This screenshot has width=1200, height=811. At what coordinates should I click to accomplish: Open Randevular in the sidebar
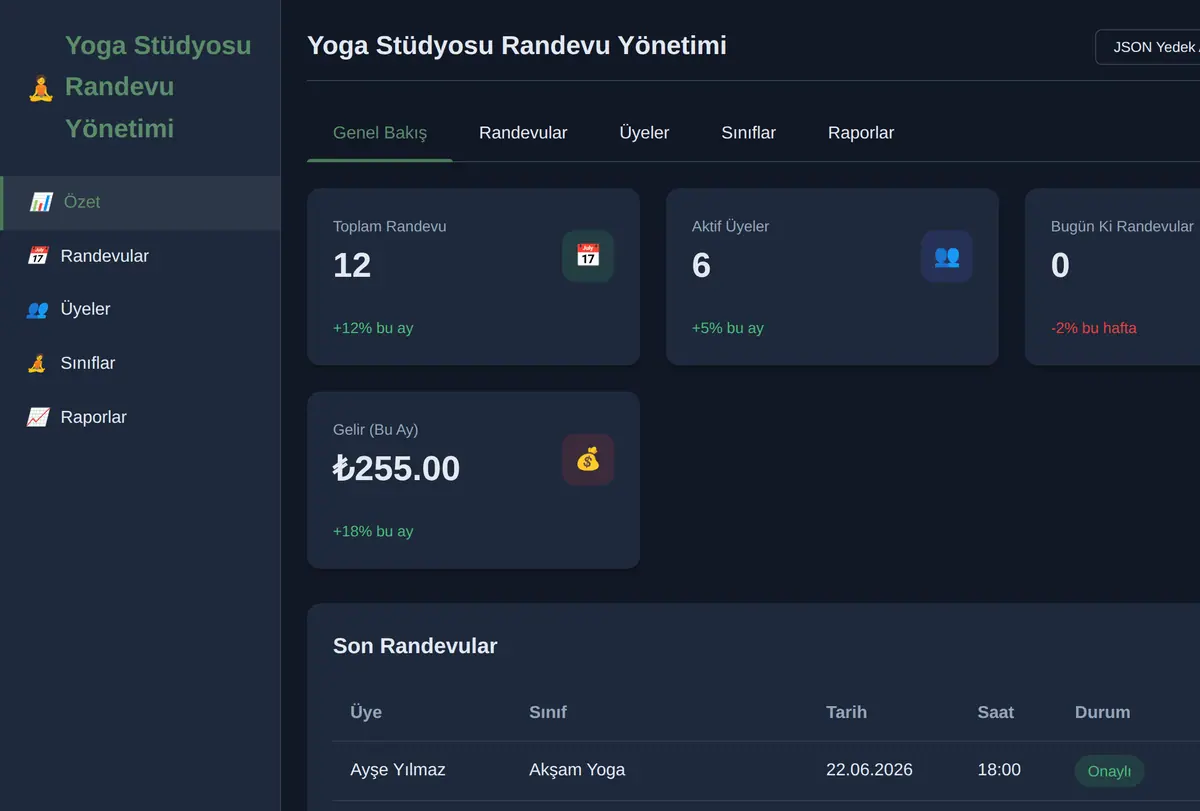[x=140, y=256]
